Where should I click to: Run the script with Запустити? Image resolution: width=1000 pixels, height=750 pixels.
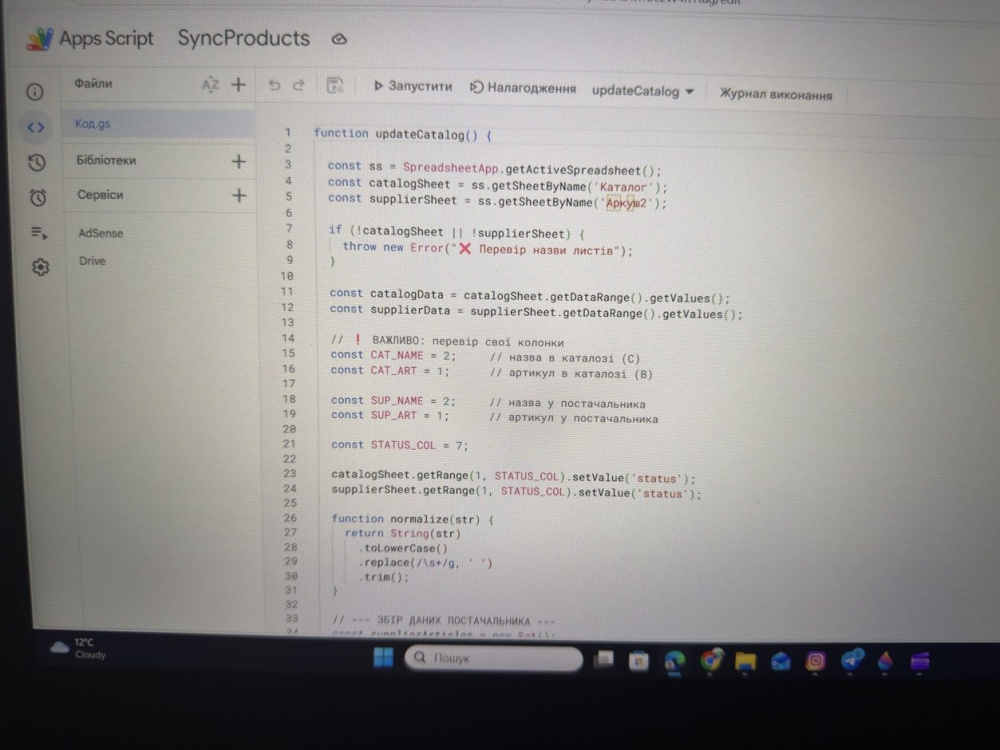tap(413, 86)
